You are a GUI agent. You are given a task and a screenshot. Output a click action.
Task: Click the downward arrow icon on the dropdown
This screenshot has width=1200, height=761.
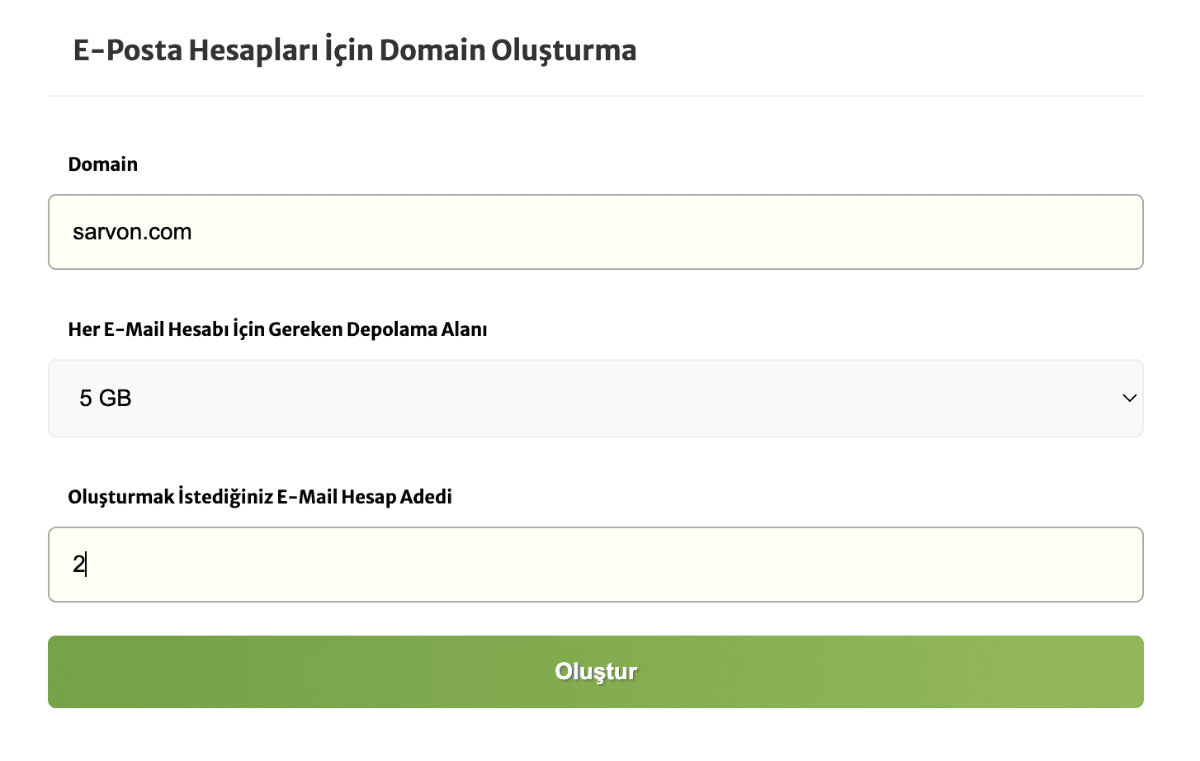(1129, 398)
